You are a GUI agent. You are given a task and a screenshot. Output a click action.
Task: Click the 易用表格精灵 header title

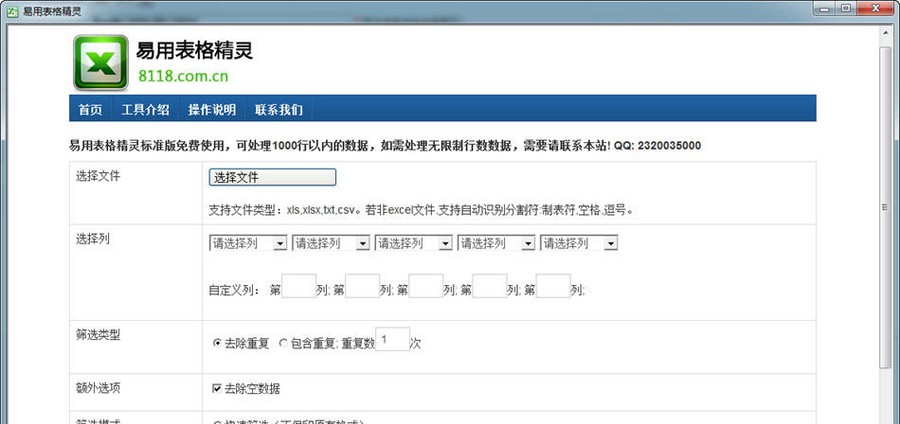[194, 50]
